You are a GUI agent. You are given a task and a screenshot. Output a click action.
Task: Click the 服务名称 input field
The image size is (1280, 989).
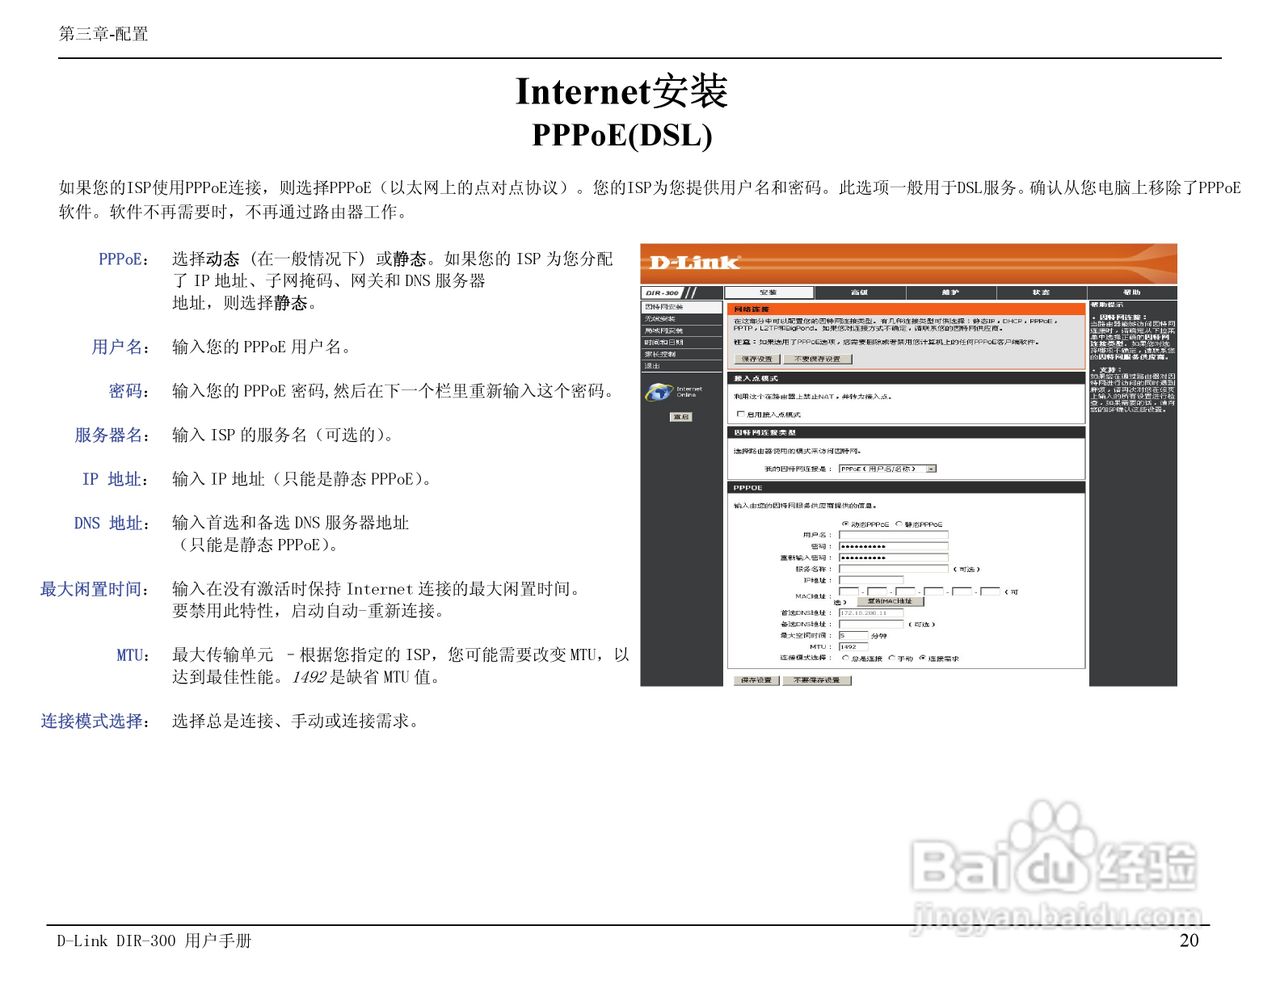(x=893, y=569)
